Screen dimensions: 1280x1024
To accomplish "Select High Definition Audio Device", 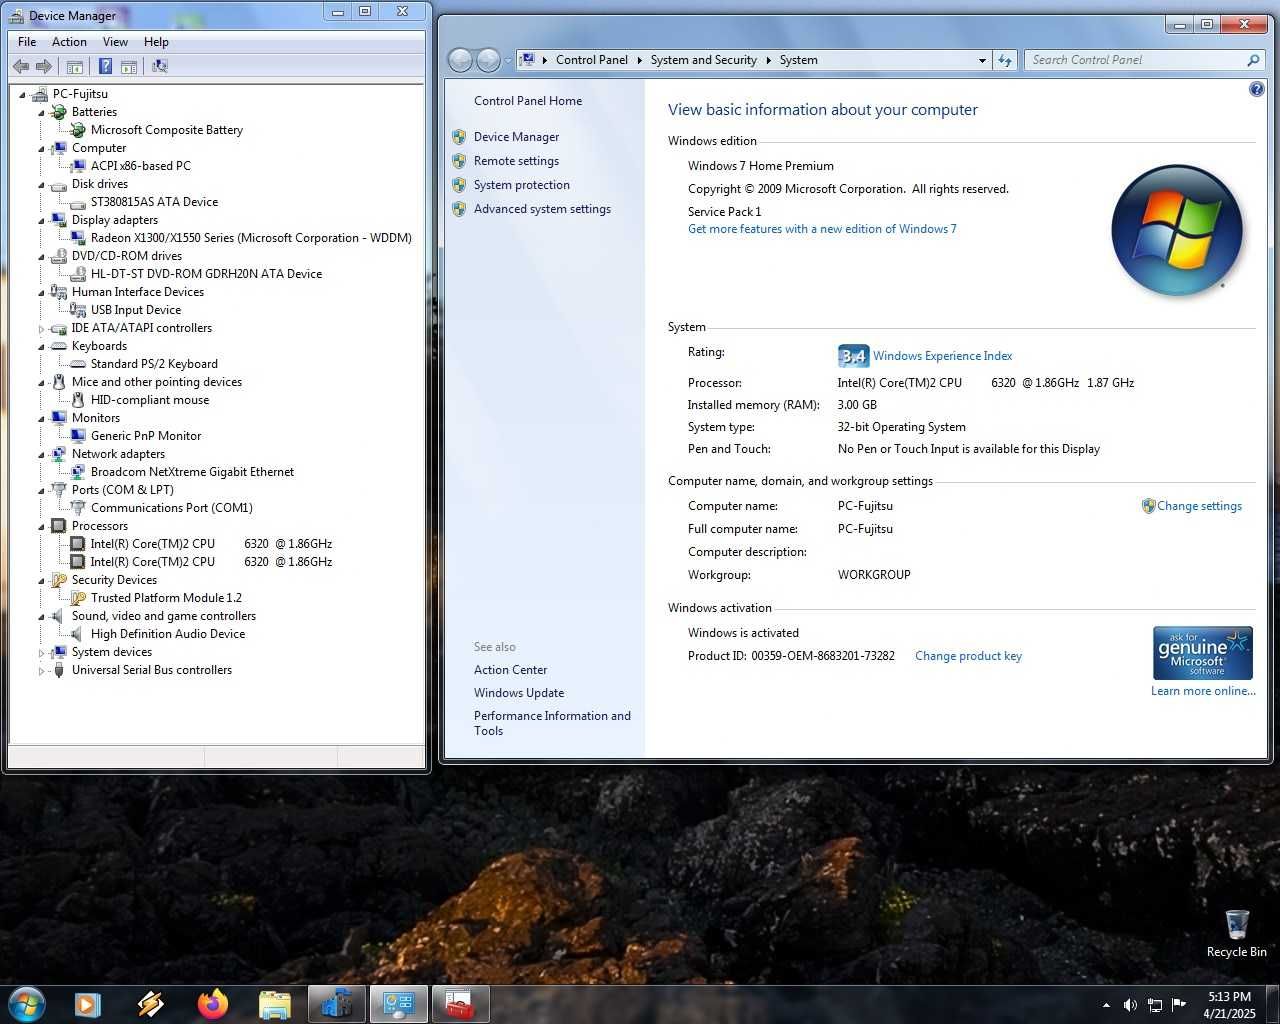I will [167, 634].
